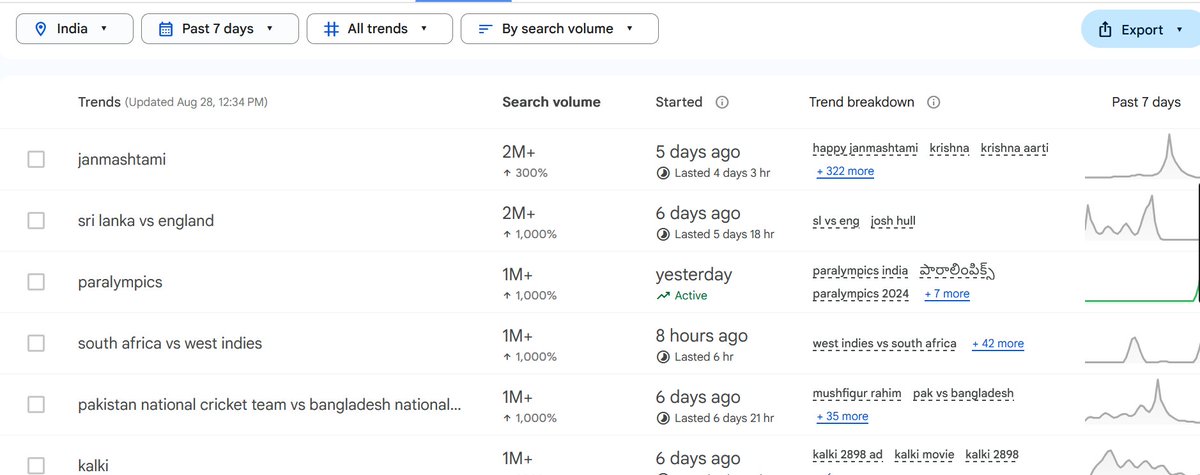This screenshot has height=475, width=1200.
Task: Open the Past 7 days time filter
Action: pos(220,29)
